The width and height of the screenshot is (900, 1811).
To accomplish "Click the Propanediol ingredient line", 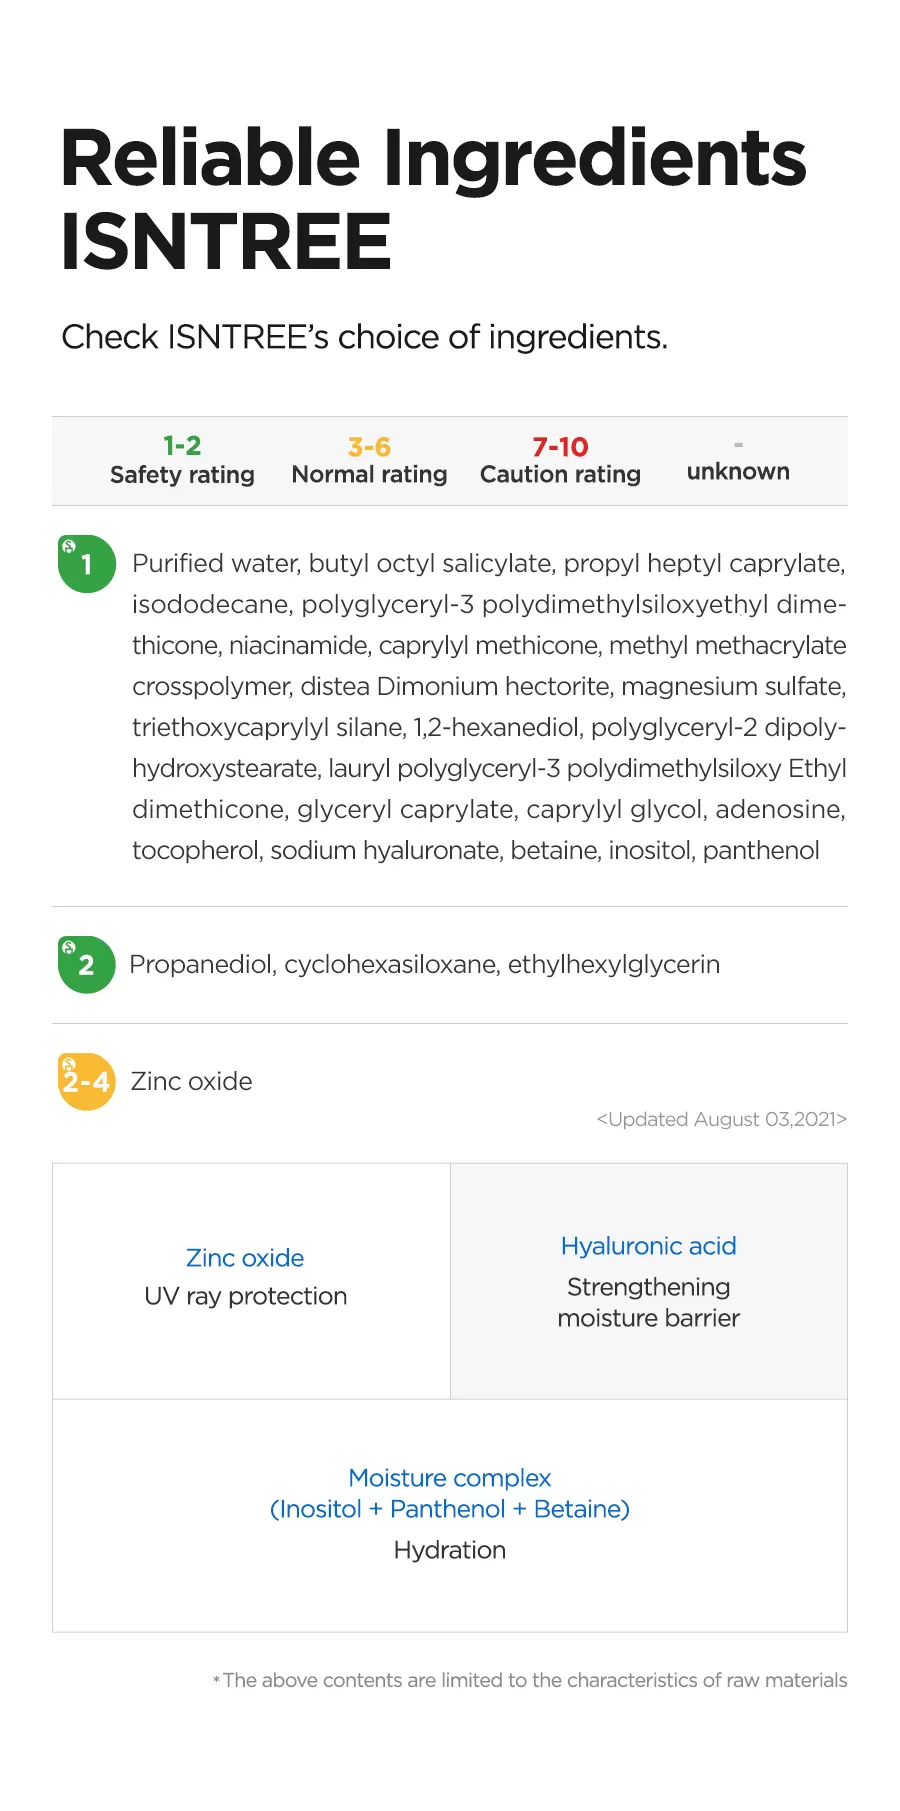I will pos(424,964).
